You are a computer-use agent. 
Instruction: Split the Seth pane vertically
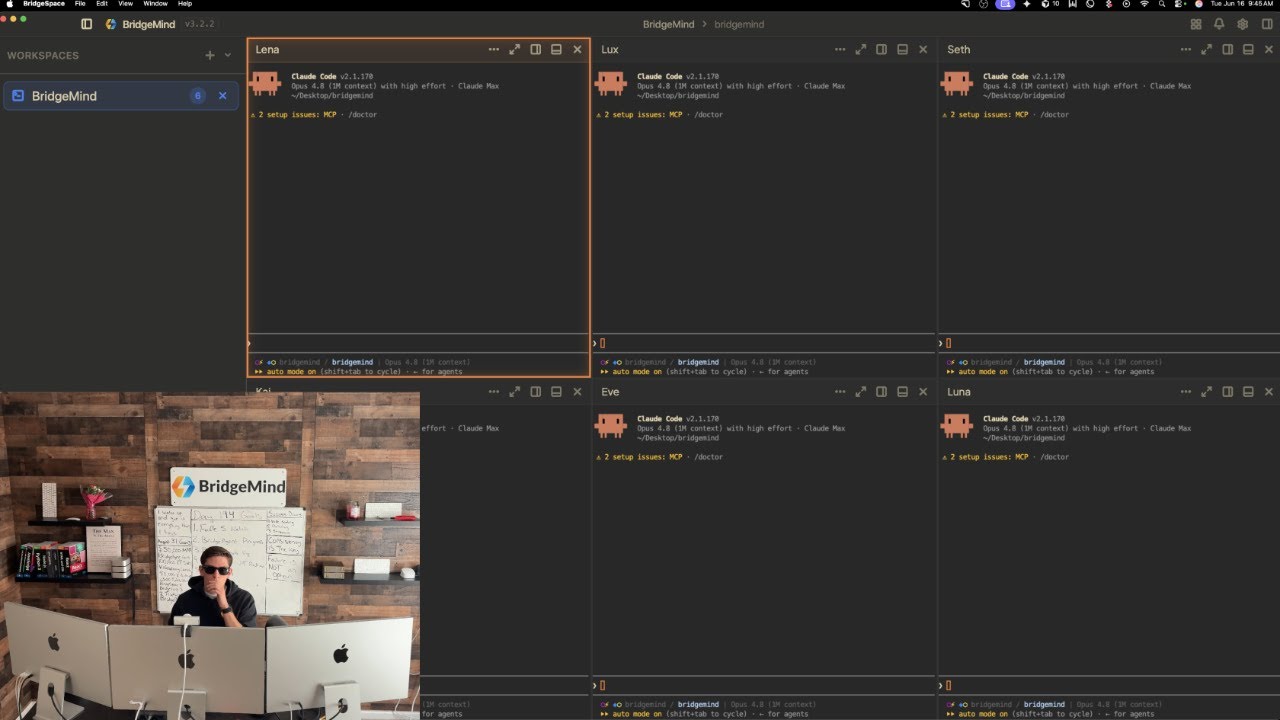tap(1227, 49)
